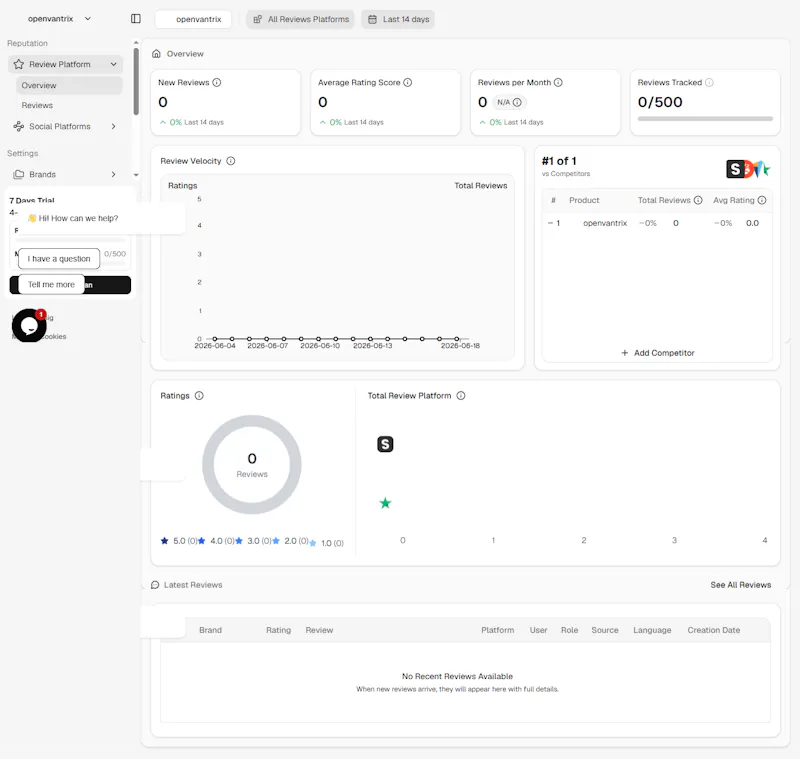Toggle the sidebar panel icon
The image size is (800, 760).
click(x=136, y=19)
